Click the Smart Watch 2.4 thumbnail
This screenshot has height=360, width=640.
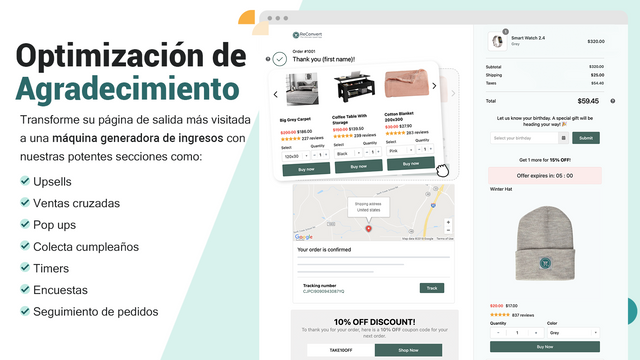click(497, 41)
